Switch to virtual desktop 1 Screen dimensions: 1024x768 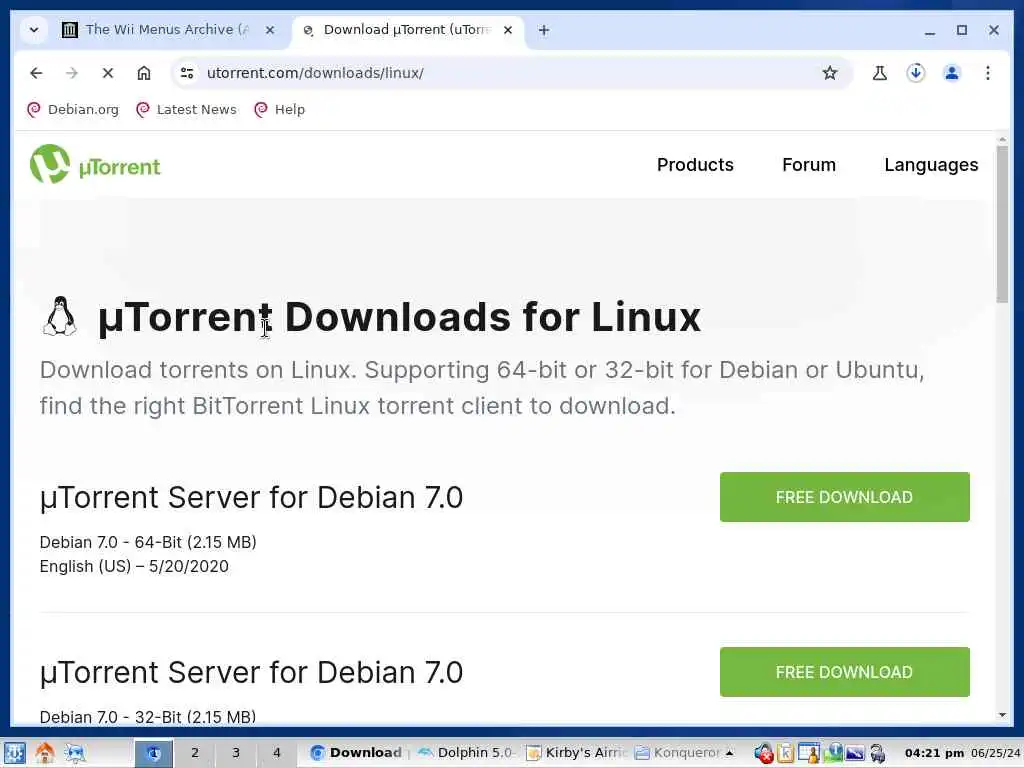(x=153, y=753)
